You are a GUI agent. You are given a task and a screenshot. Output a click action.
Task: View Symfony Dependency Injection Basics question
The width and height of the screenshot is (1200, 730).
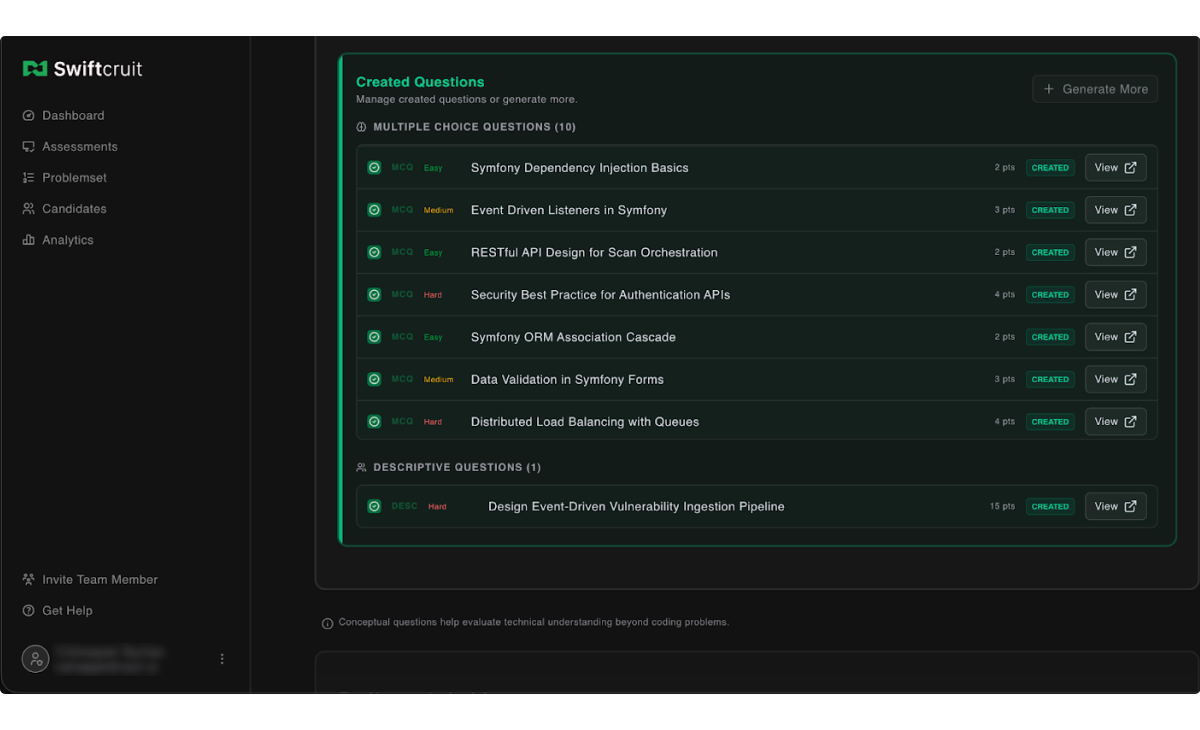pyautogui.click(x=1115, y=168)
